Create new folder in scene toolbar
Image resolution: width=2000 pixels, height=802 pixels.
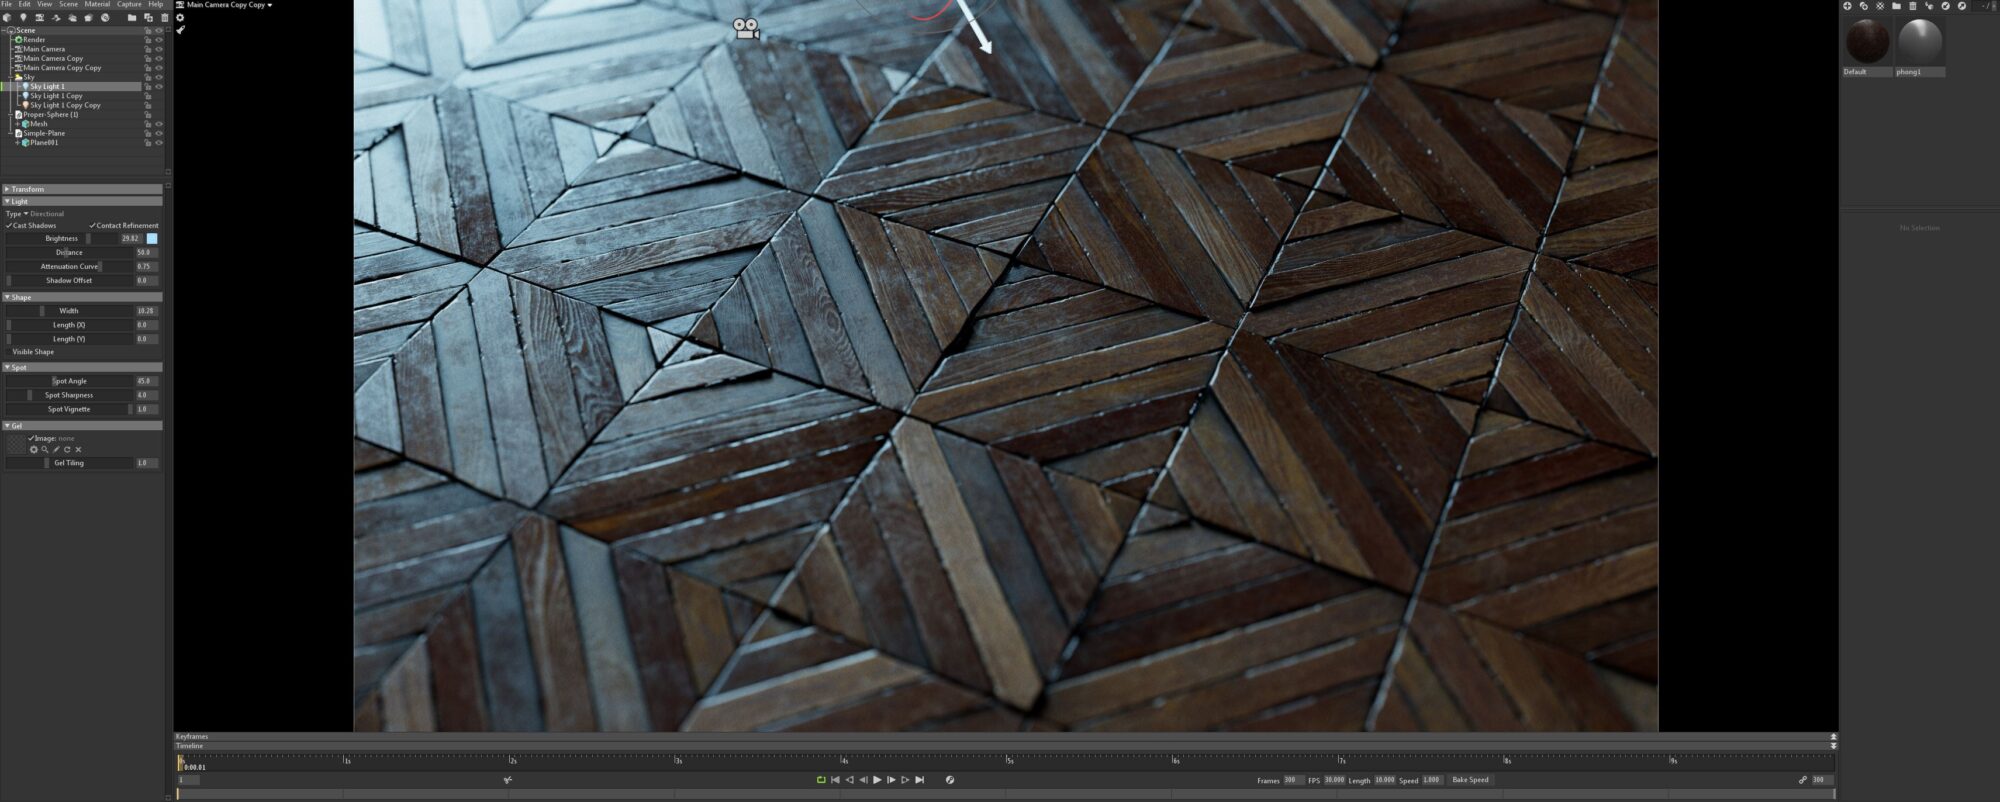click(132, 17)
